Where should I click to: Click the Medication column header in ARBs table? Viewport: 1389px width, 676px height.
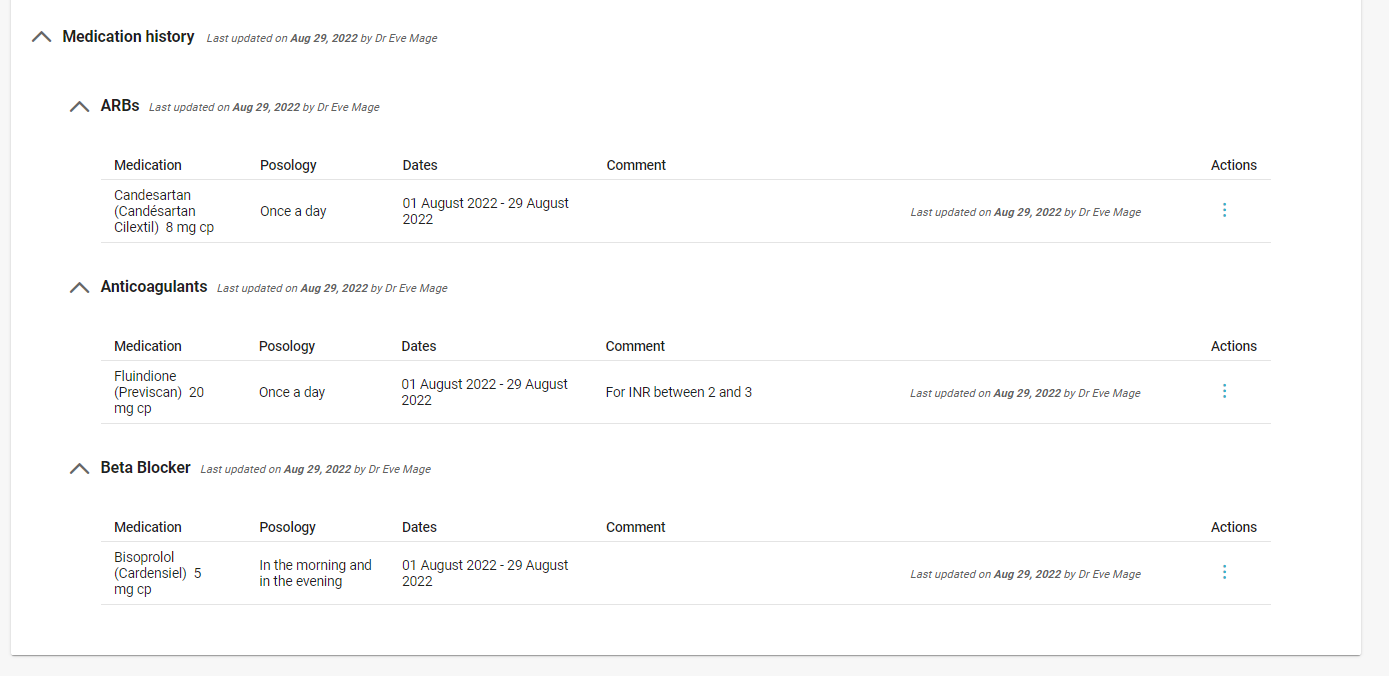pos(147,165)
